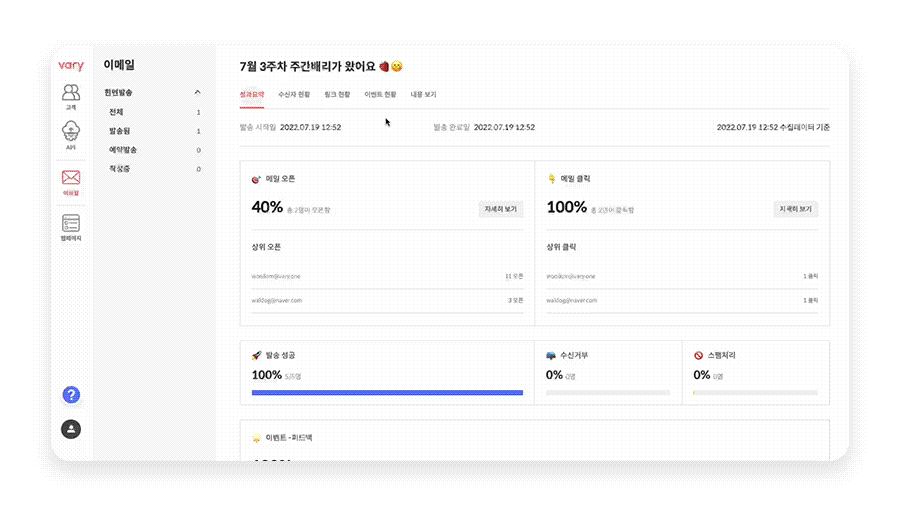Image resolution: width=900 pixels, height=506 pixels.
Task: Click the mailbox icon beside 수신거부
Action: pyautogui.click(x=551, y=356)
